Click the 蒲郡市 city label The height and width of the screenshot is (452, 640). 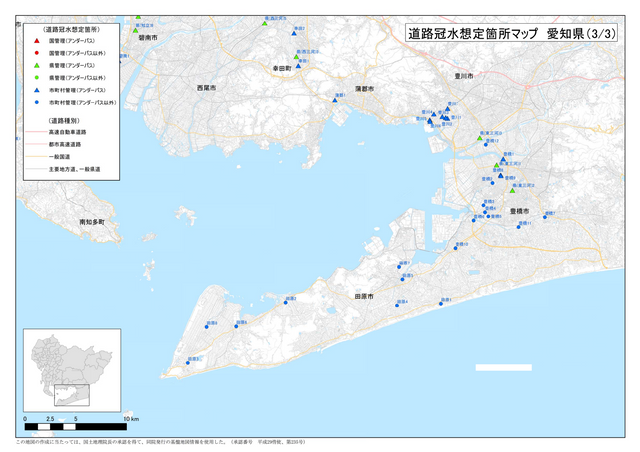(x=364, y=89)
